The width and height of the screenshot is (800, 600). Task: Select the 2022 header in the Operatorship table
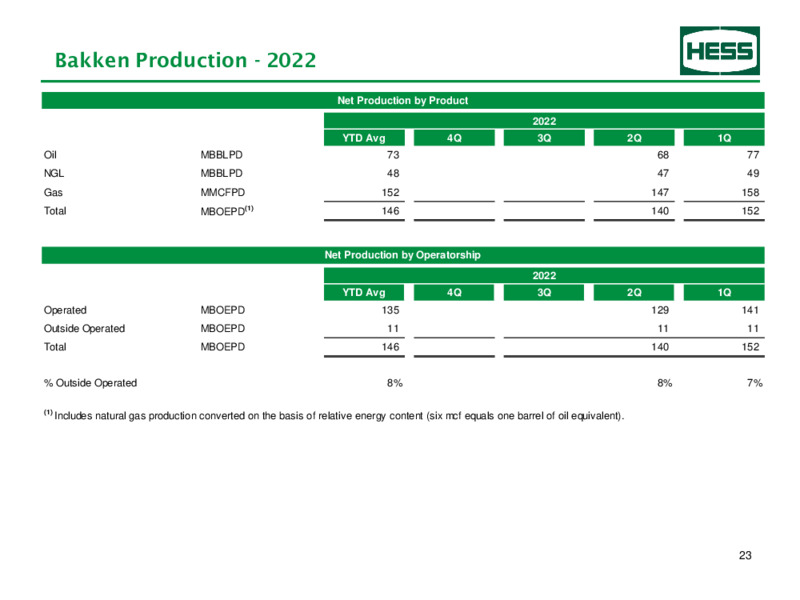coord(544,276)
